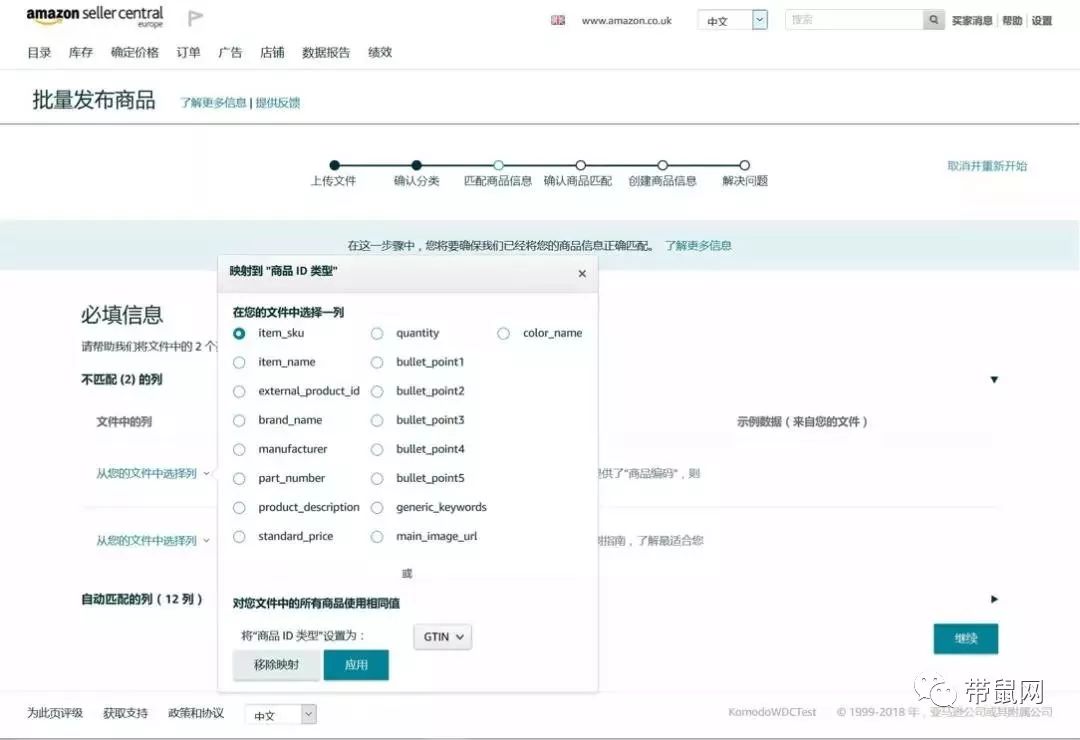Click the 帮助 link
This screenshot has width=1080, height=740.
[x=1012, y=21]
